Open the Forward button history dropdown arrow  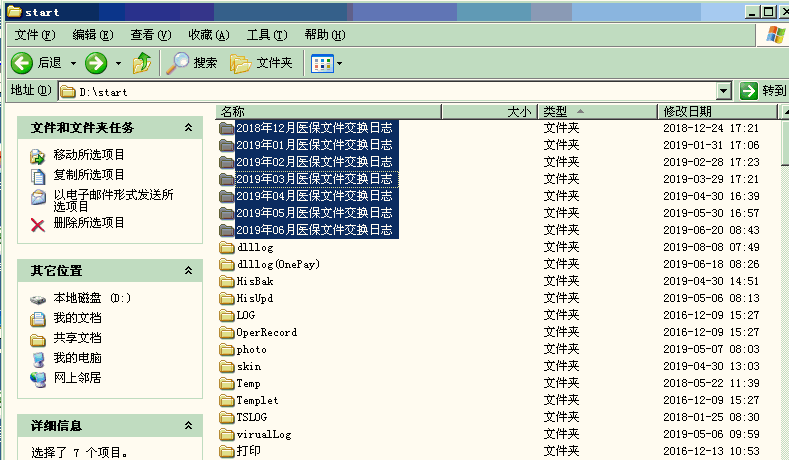118,63
